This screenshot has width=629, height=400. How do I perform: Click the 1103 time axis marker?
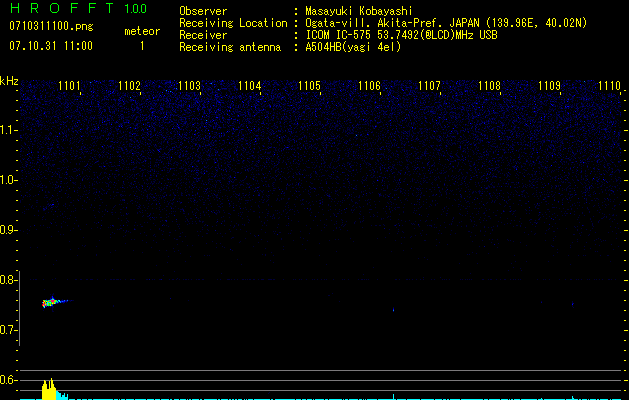coord(189,86)
